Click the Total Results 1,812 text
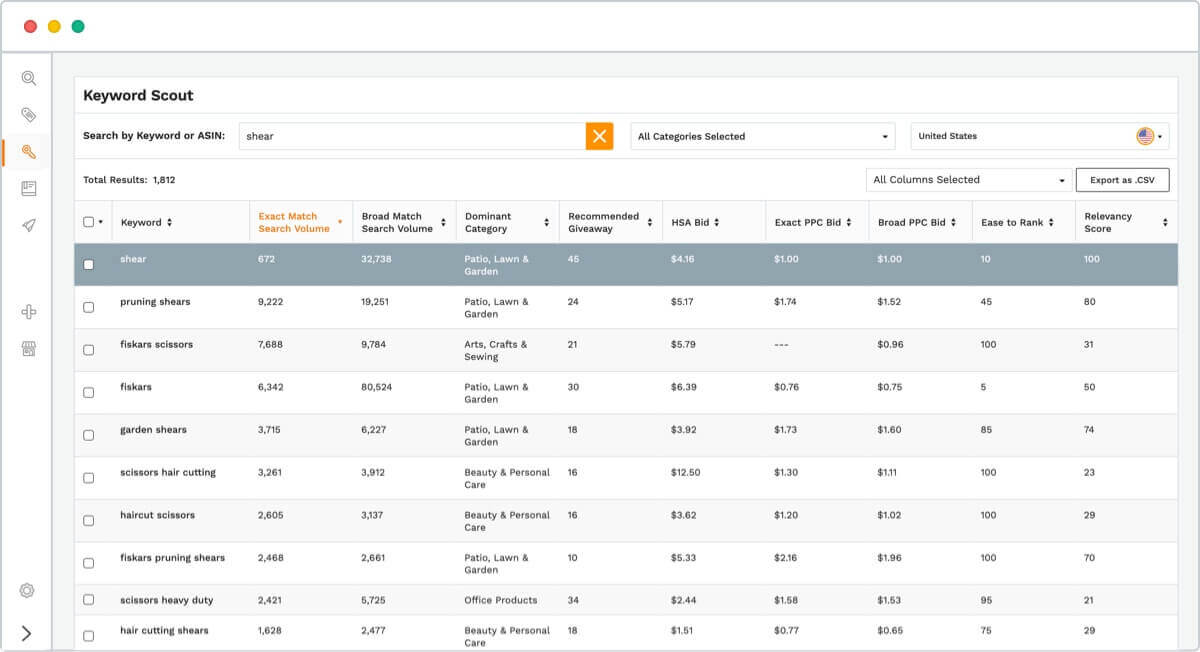 click(129, 180)
